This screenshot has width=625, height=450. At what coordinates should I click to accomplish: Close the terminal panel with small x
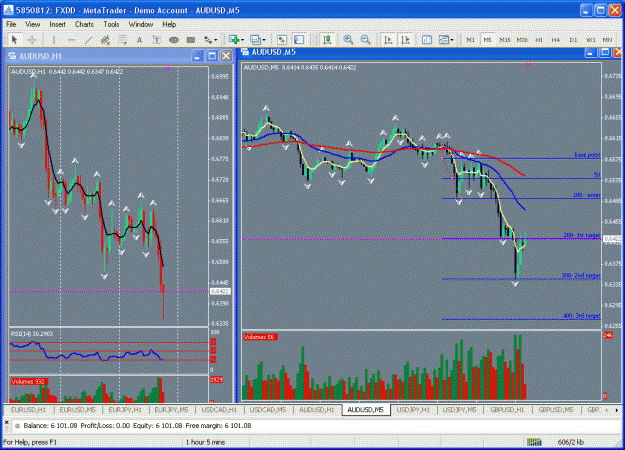coord(6,422)
